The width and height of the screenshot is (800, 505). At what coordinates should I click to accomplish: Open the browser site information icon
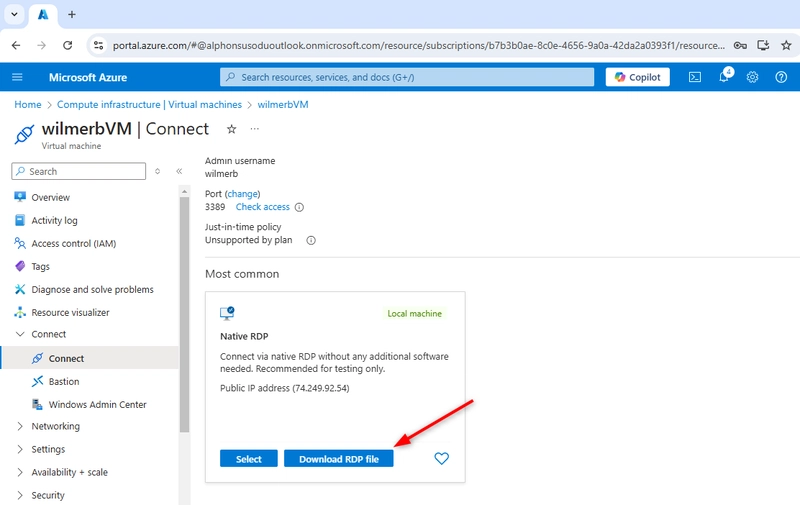click(x=98, y=45)
